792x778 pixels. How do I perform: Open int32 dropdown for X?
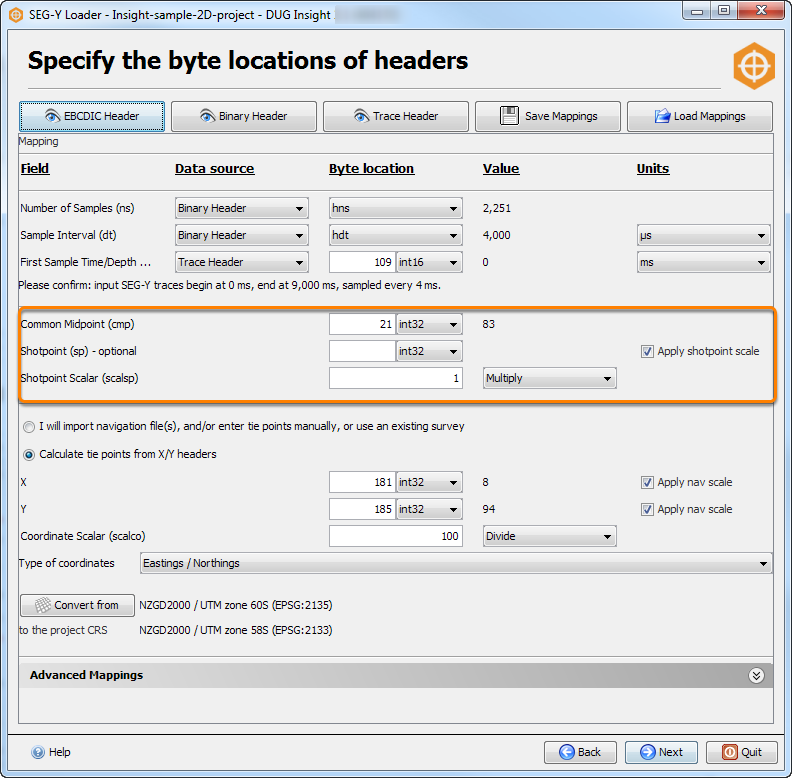429,482
